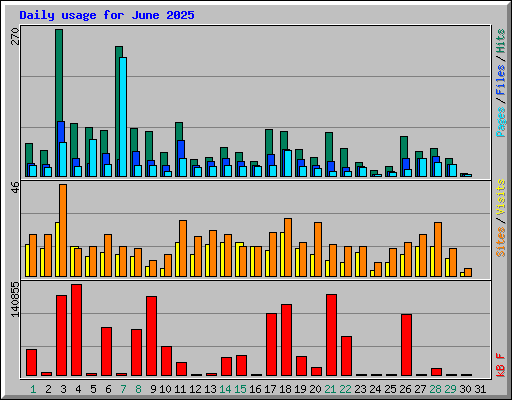The height and width of the screenshot is (400, 512).
Task: Click the 140855 KB axis label
Action: click(x=15, y=299)
